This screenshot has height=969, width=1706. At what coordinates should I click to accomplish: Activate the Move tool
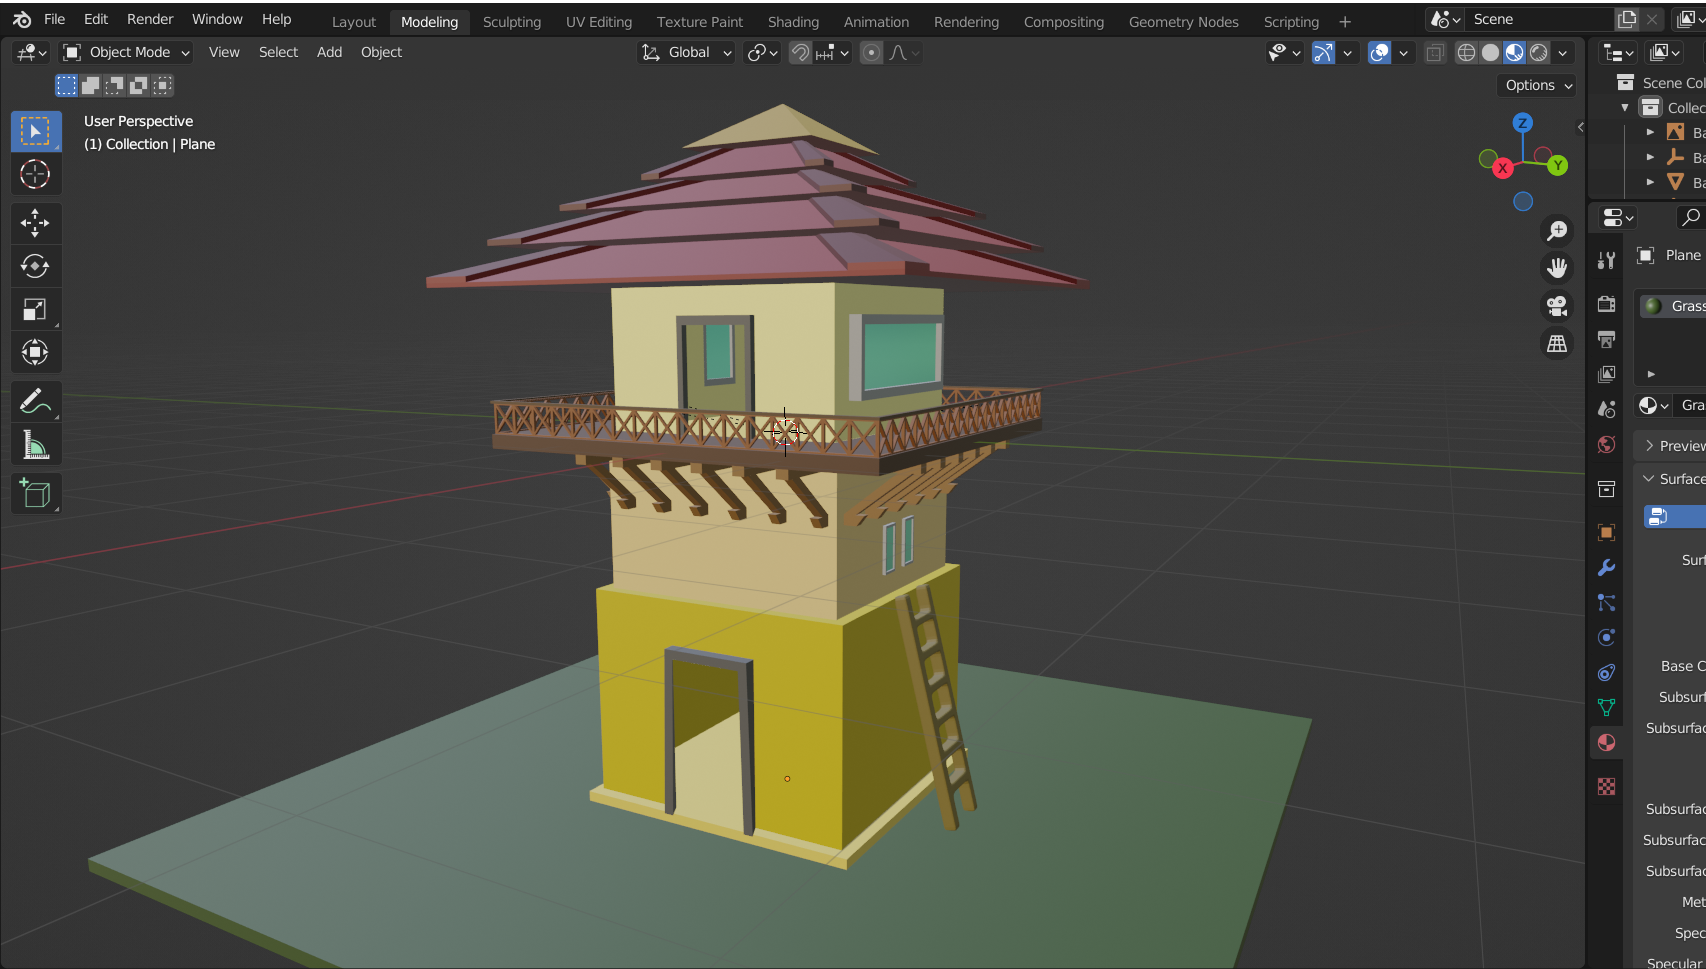[x=36, y=223]
